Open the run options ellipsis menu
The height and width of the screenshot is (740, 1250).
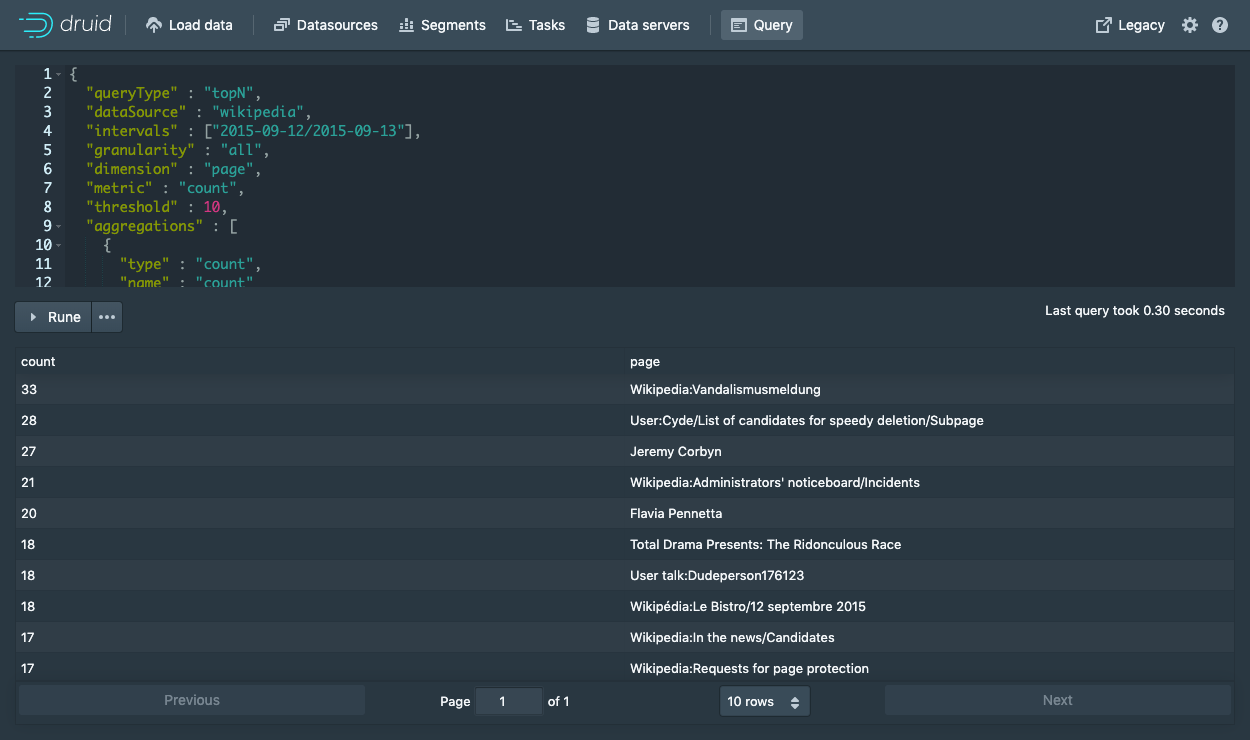tap(107, 317)
